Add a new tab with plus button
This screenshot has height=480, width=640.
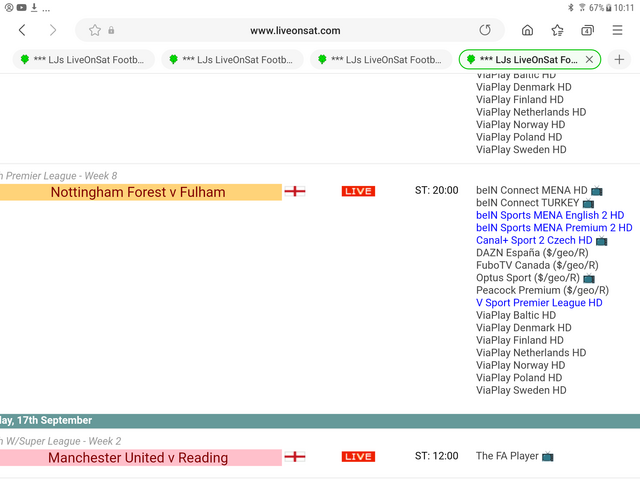619,60
